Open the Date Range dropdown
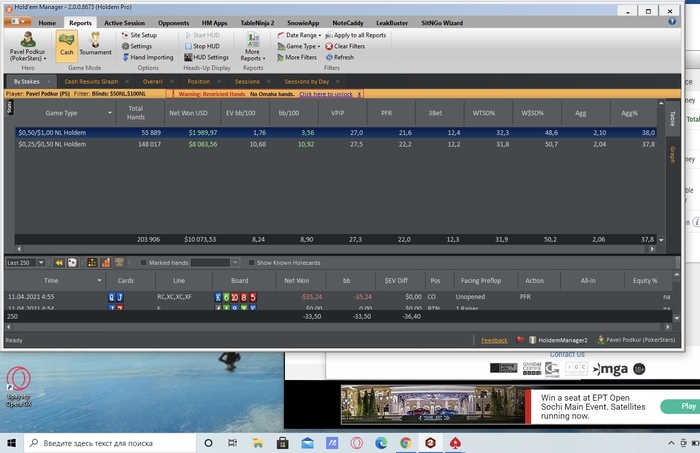 299,35
